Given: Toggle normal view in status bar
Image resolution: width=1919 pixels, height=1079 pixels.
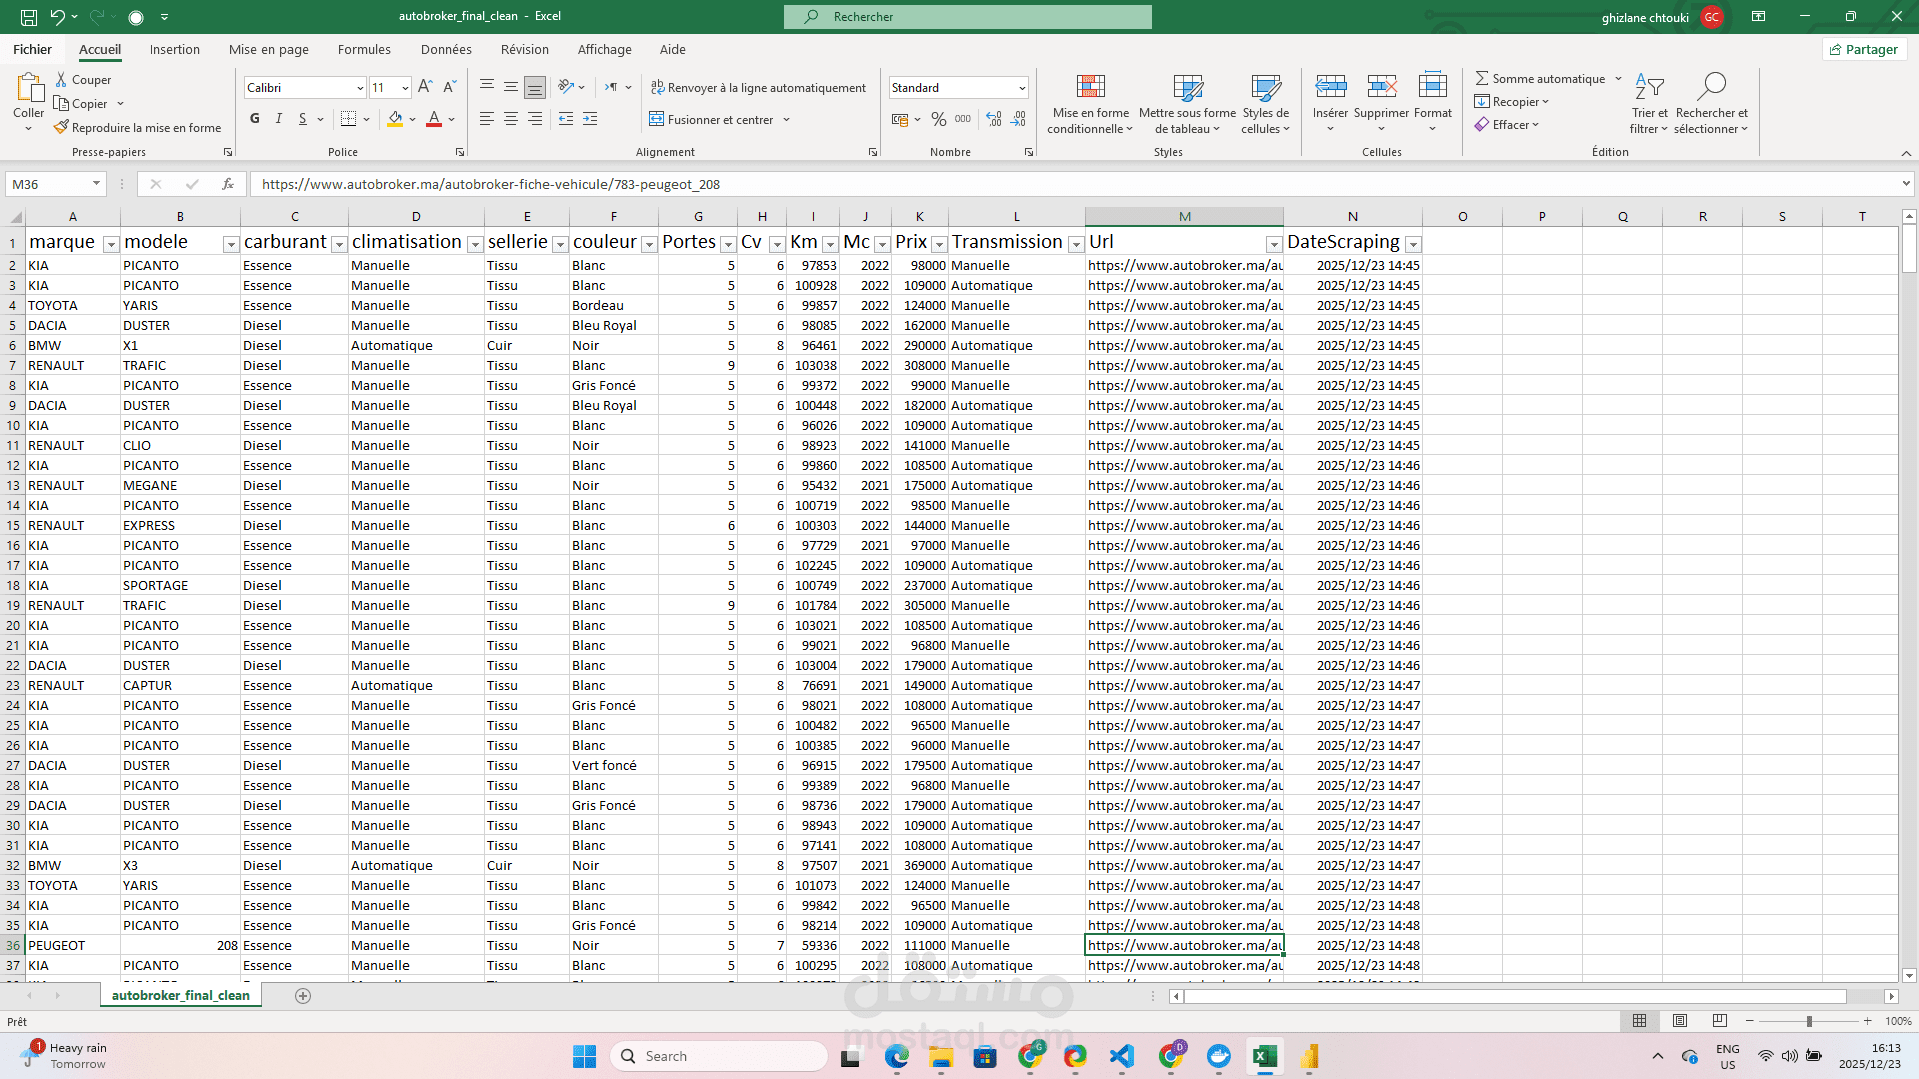Looking at the screenshot, I should pos(1639,1021).
